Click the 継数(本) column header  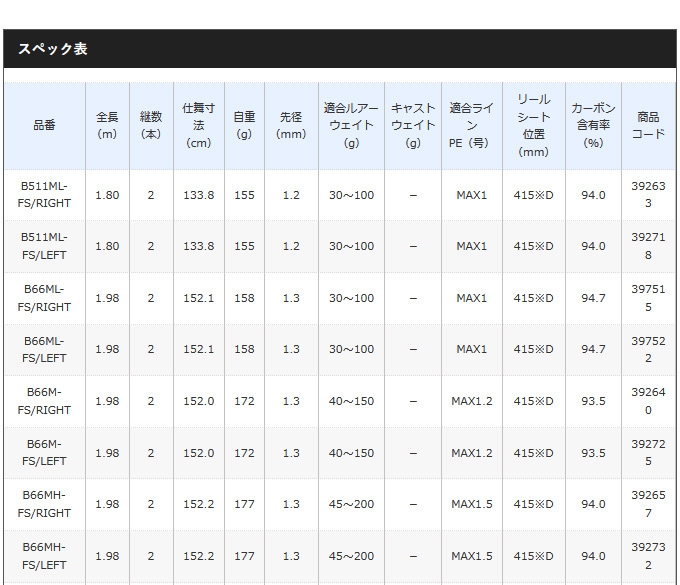click(151, 126)
